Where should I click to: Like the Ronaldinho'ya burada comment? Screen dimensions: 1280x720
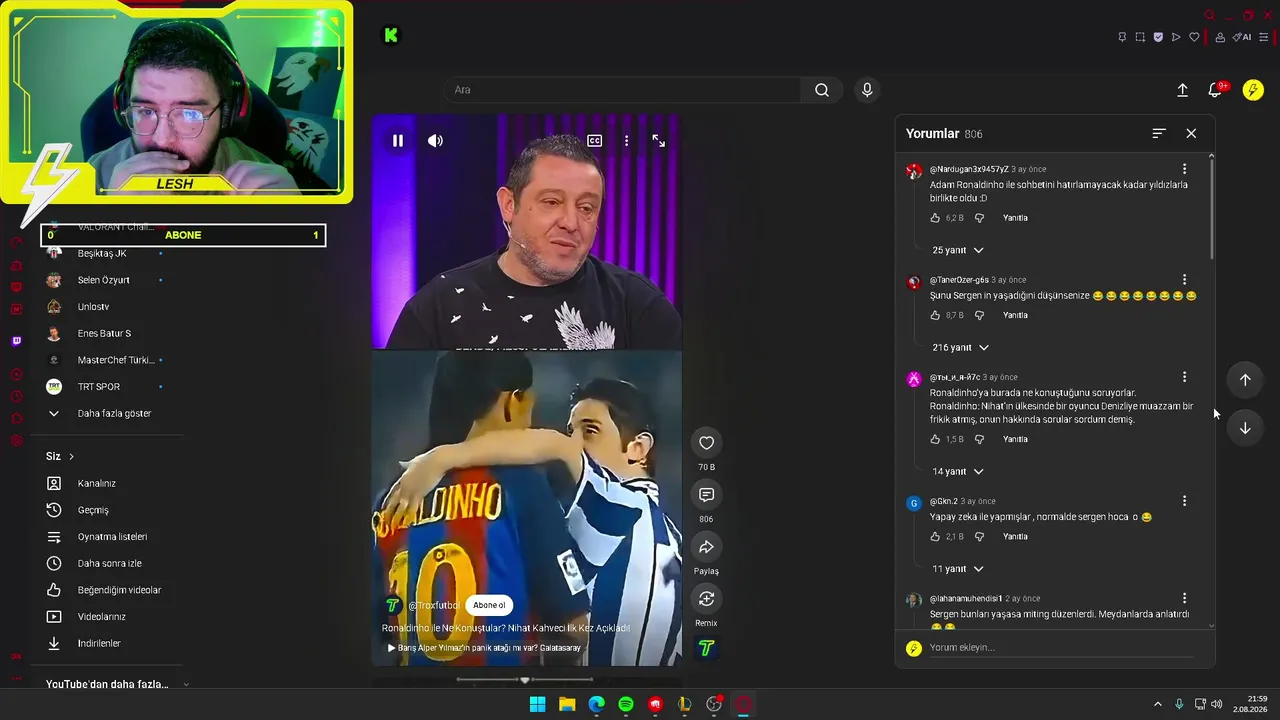tap(935, 439)
